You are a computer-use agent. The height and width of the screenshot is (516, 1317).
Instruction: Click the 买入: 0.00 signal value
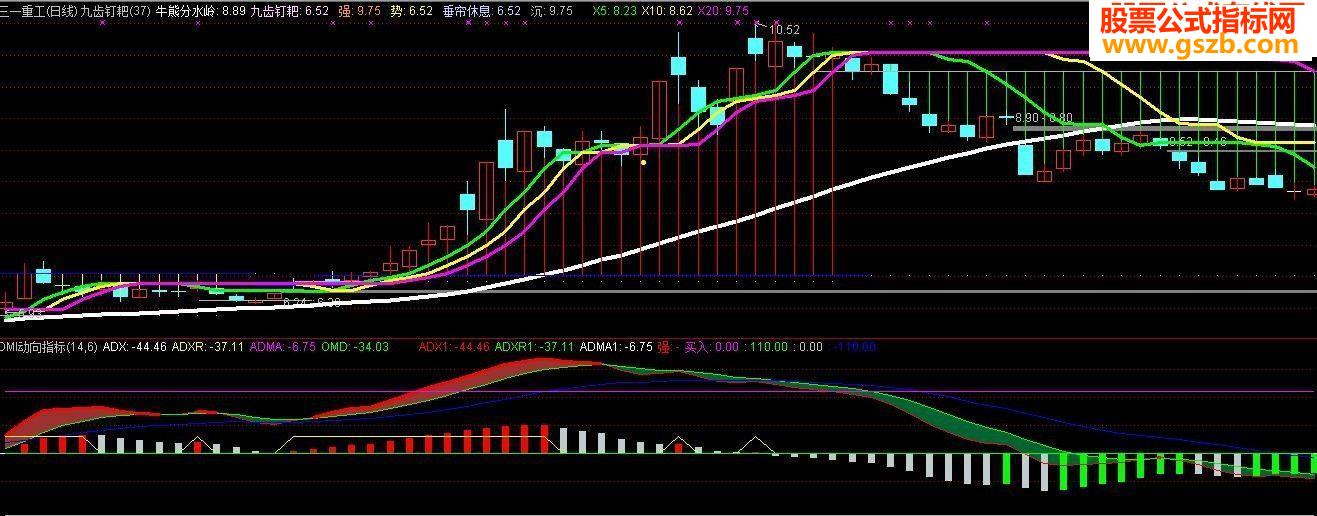[709, 347]
